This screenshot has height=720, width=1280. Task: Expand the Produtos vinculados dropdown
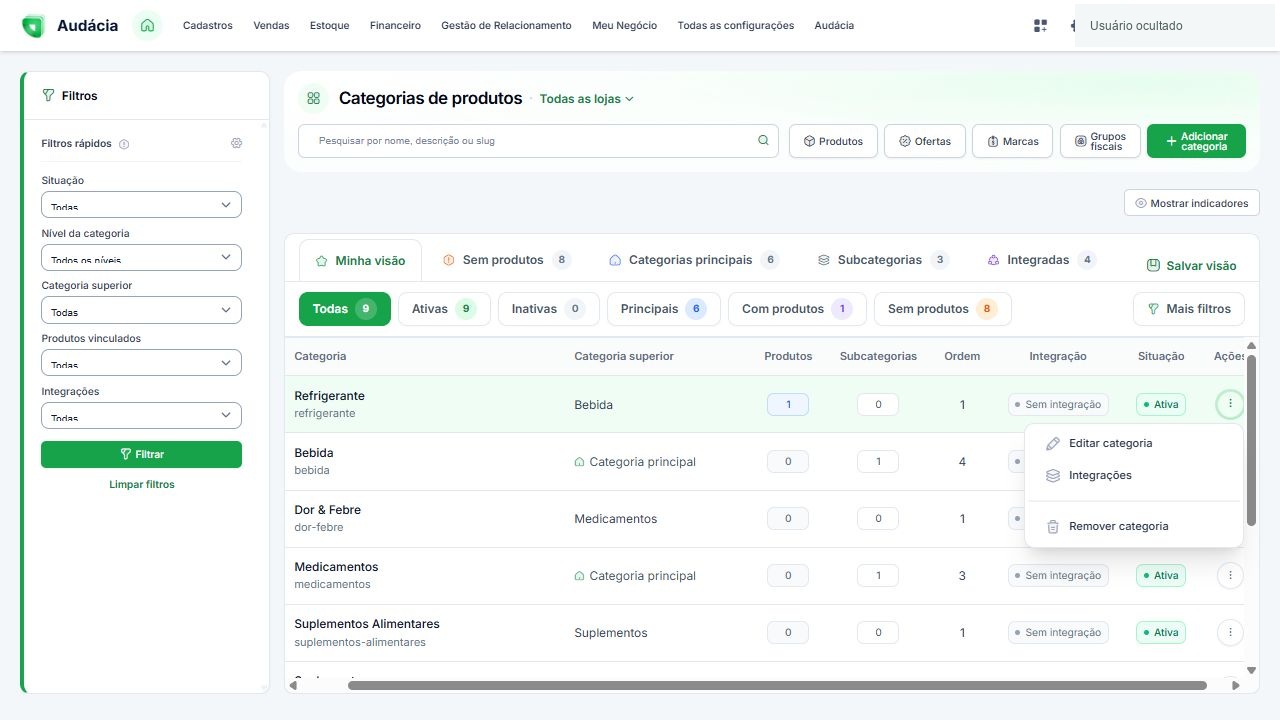(141, 363)
